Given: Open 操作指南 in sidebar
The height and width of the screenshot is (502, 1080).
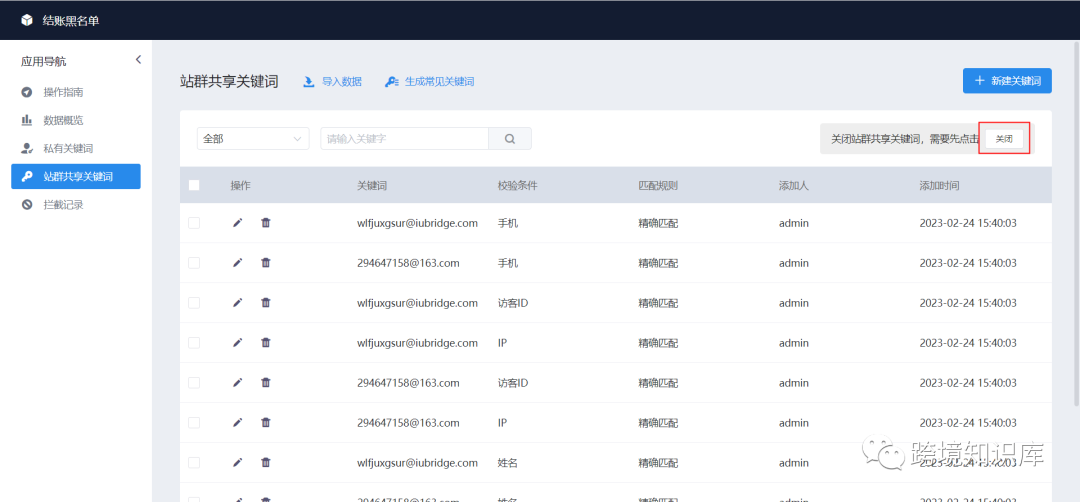Looking at the screenshot, I should 62,92.
